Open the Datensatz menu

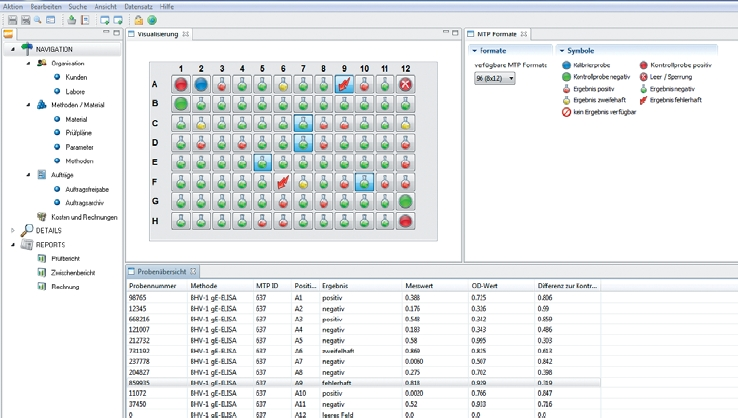tap(138, 6)
